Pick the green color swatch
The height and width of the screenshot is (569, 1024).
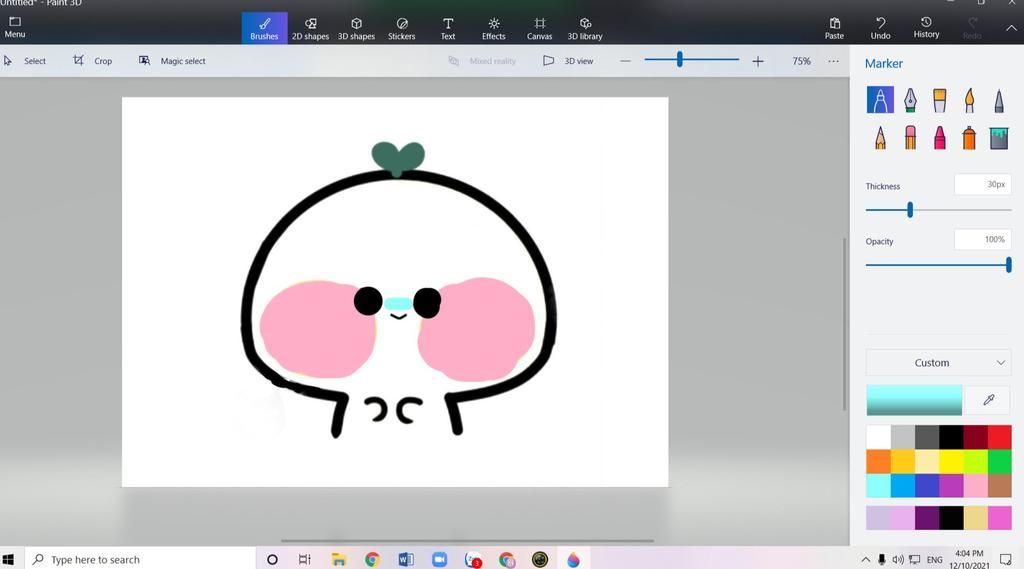click(x=999, y=461)
